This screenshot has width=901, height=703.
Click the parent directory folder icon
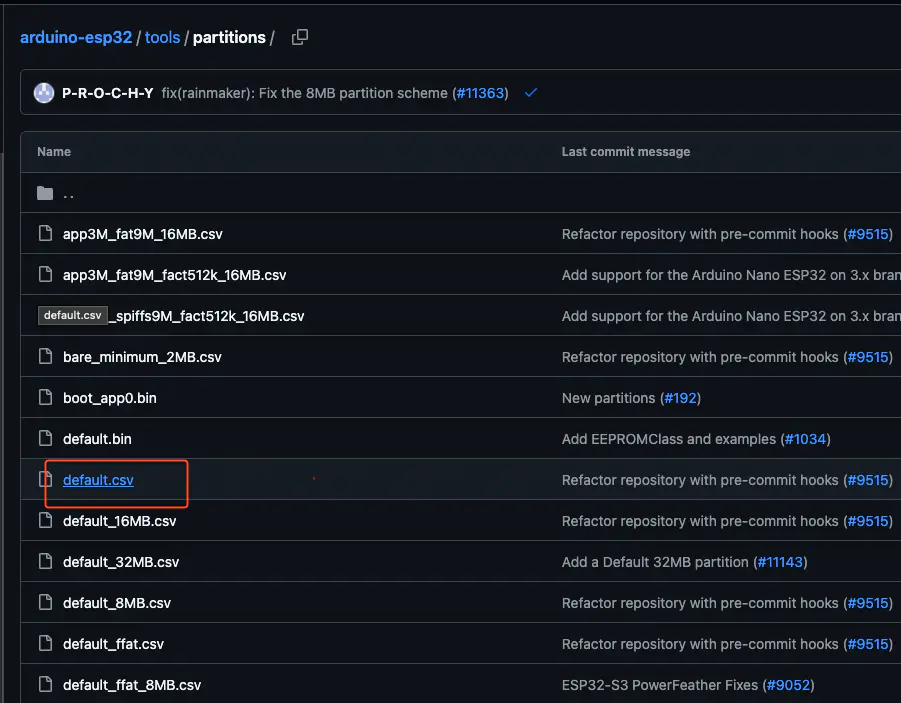click(44, 193)
